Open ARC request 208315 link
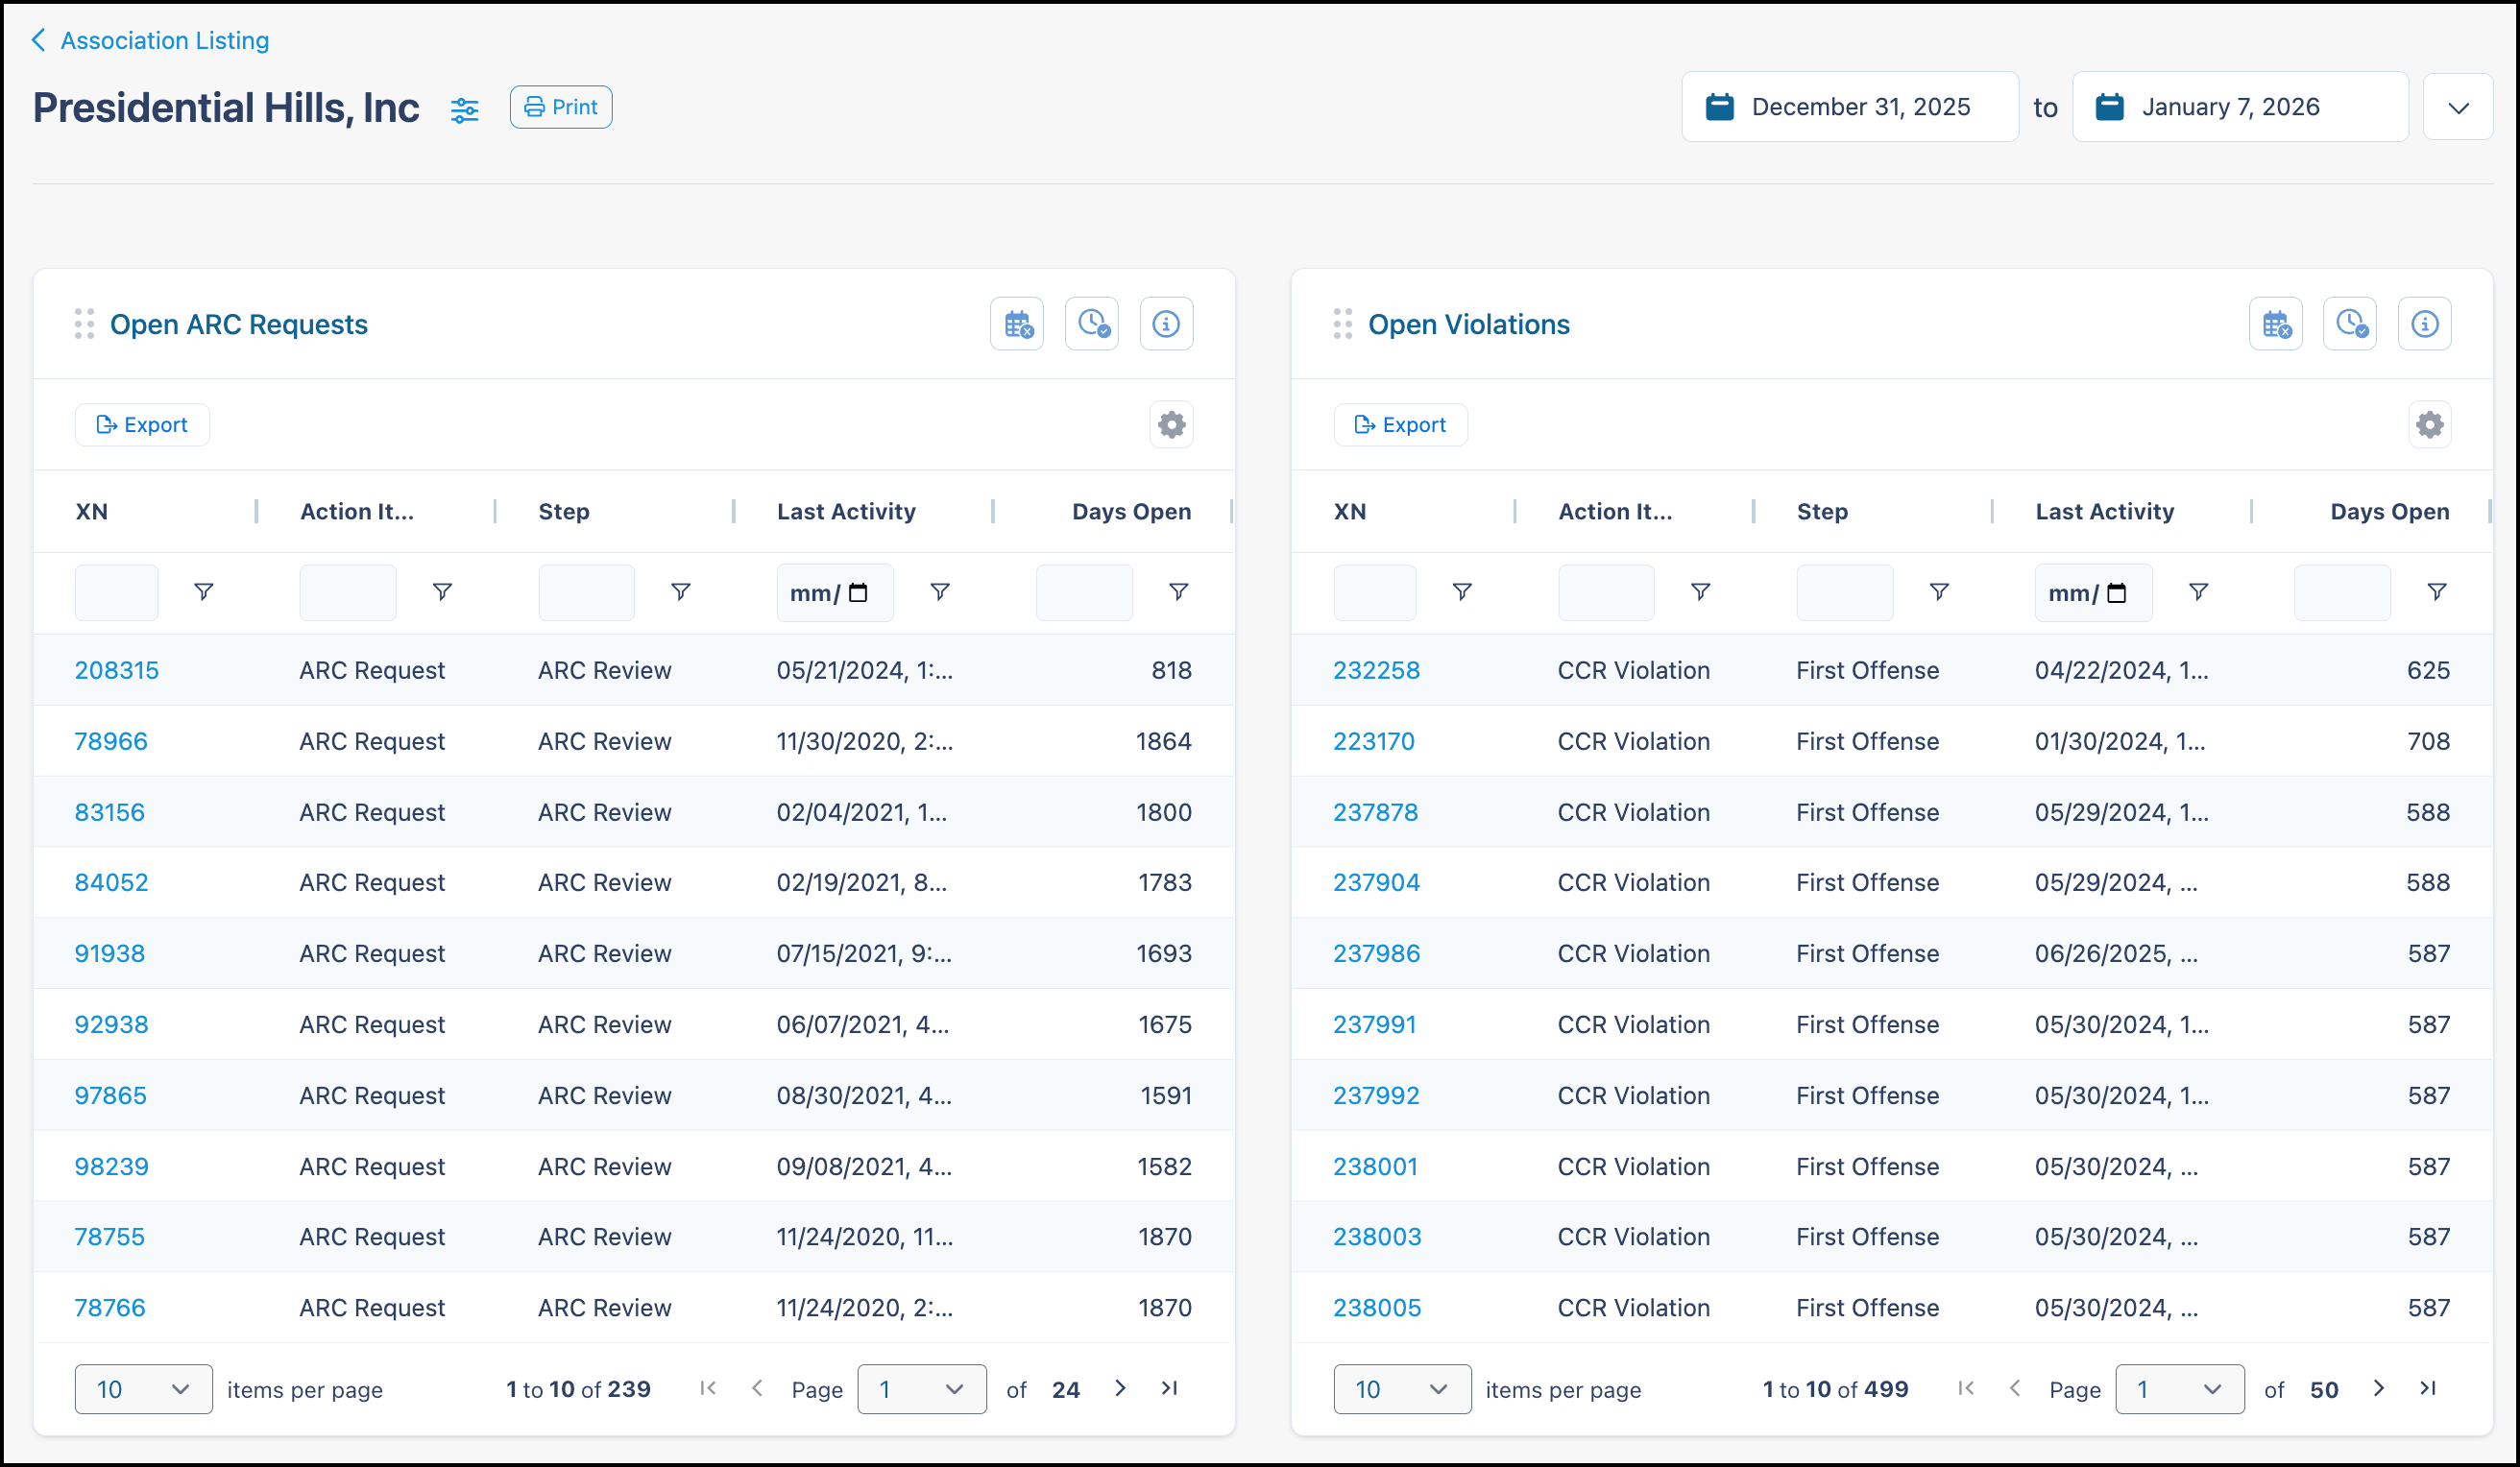This screenshot has height=1467, width=2520. tap(117, 670)
